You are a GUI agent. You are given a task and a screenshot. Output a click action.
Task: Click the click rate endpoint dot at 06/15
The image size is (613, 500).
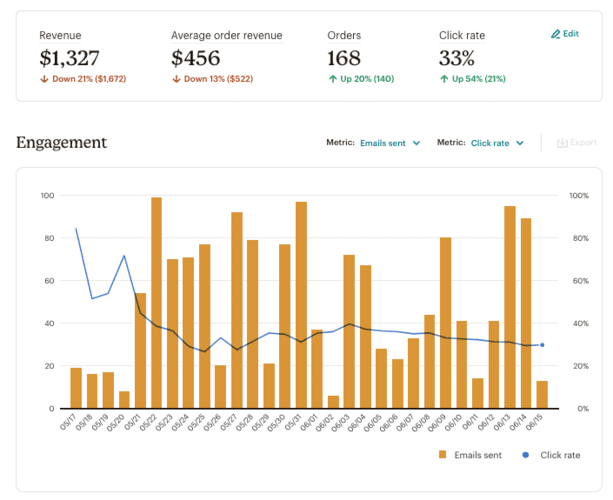tap(542, 345)
